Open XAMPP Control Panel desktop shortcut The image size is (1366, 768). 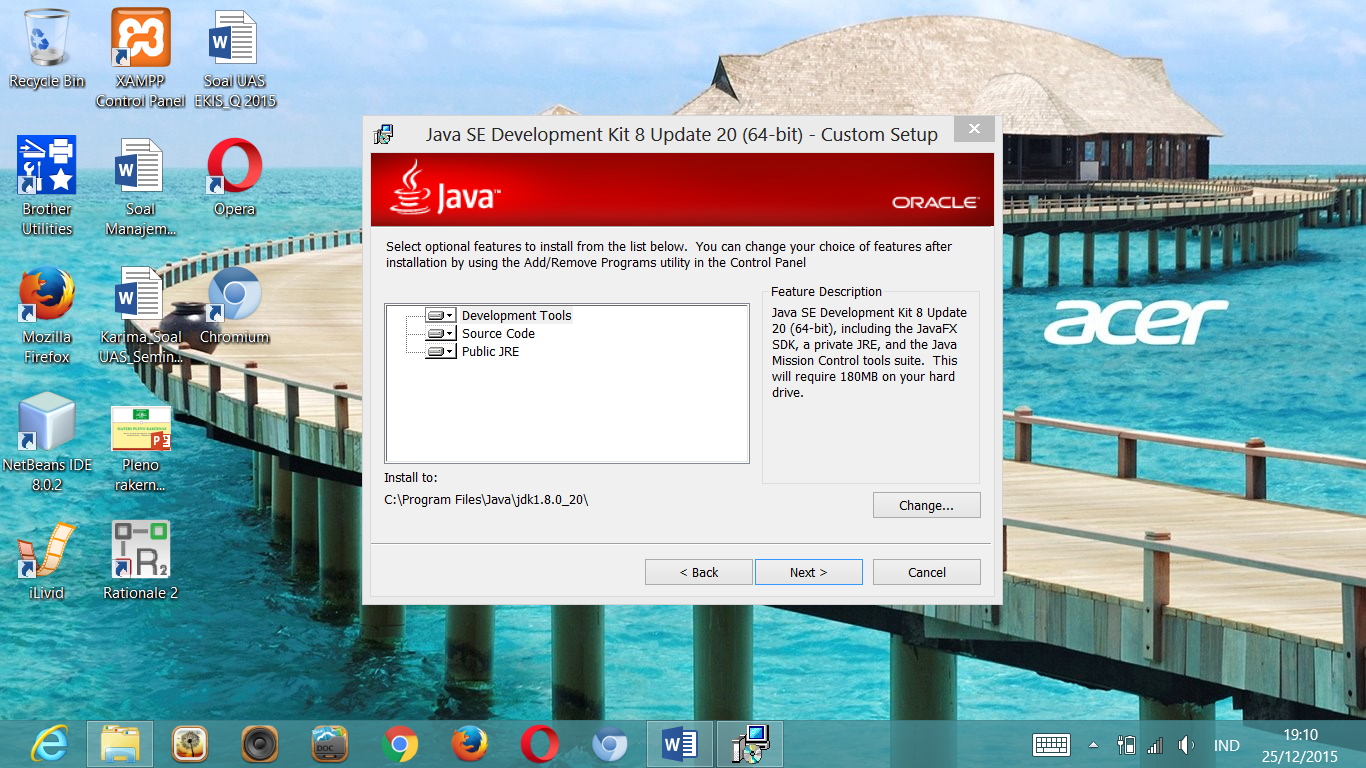140,58
